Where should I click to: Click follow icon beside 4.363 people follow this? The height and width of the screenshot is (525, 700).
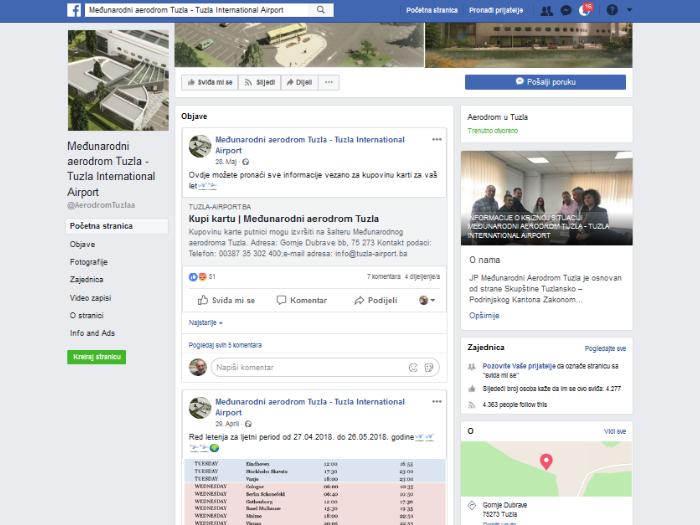[472, 405]
